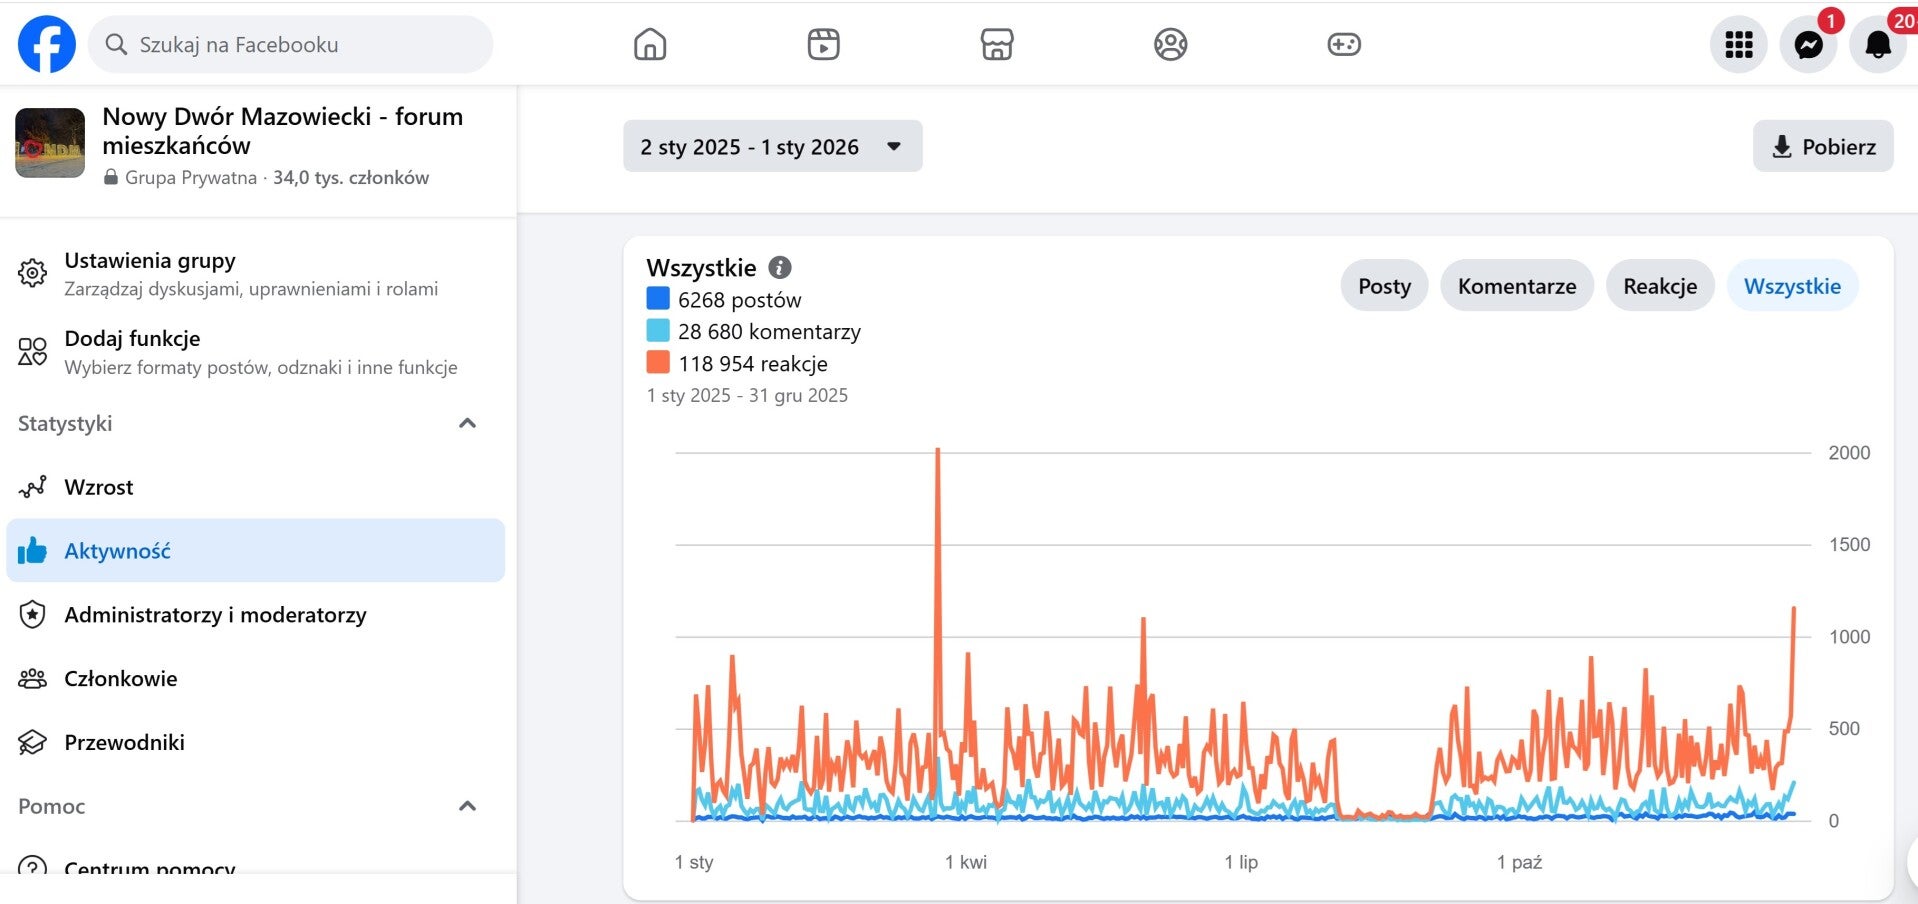Open the date range dropdown
Screen dimensions: 1918x904
tap(772, 147)
